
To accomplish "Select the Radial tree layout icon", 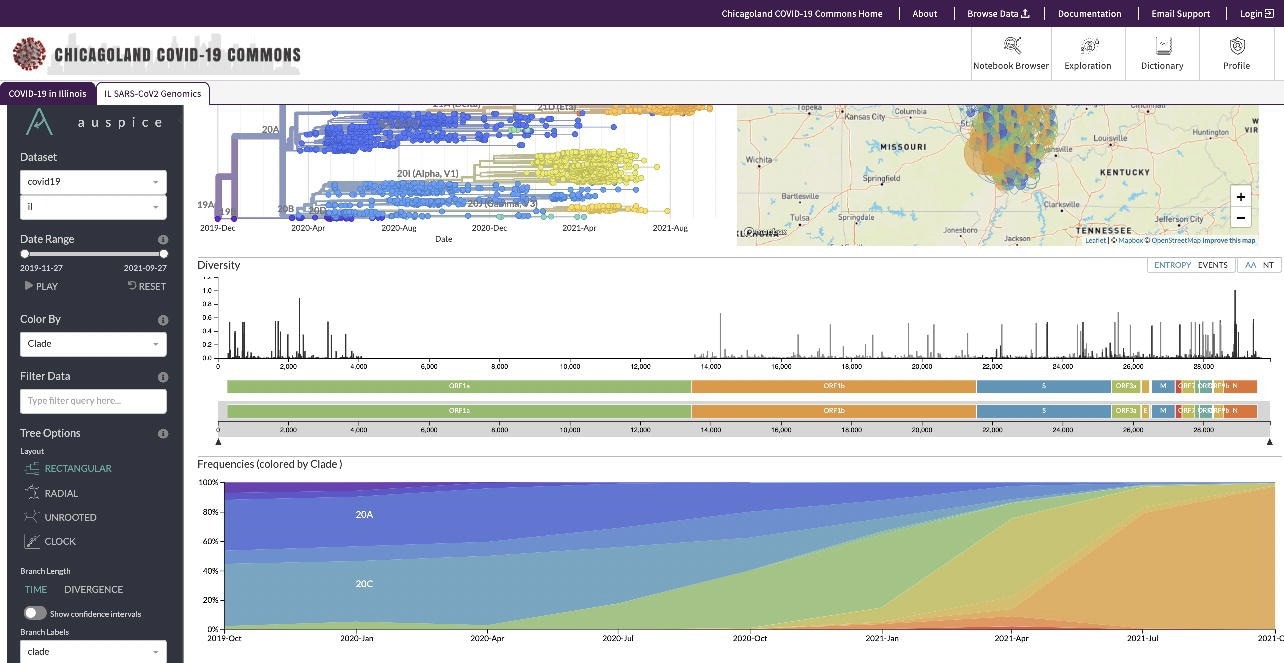I will pyautogui.click(x=32, y=492).
